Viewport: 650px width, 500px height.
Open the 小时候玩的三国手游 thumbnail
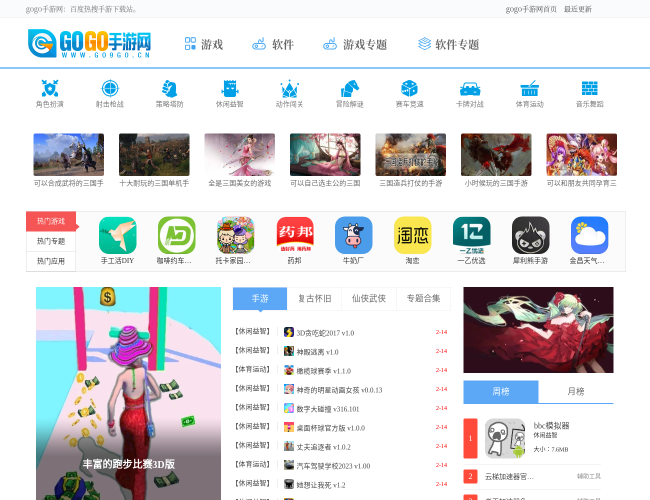tap(496, 155)
